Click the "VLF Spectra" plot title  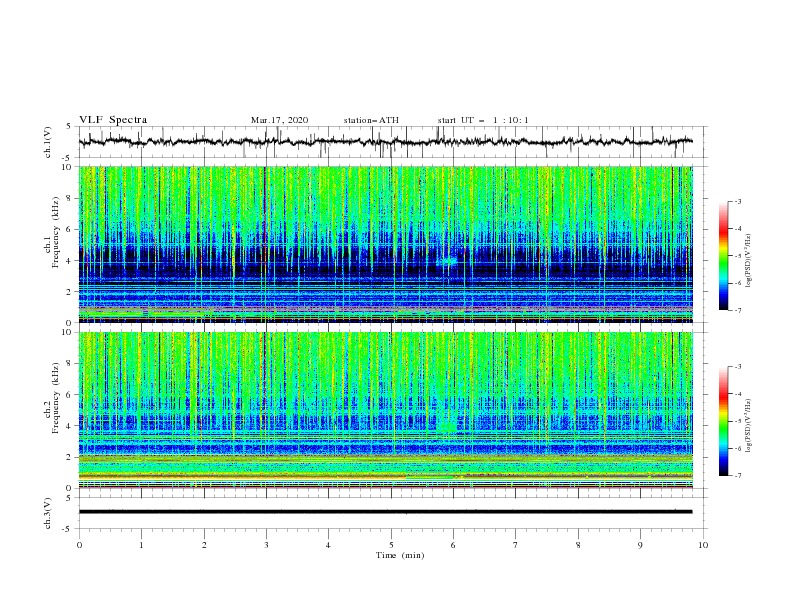[113, 120]
